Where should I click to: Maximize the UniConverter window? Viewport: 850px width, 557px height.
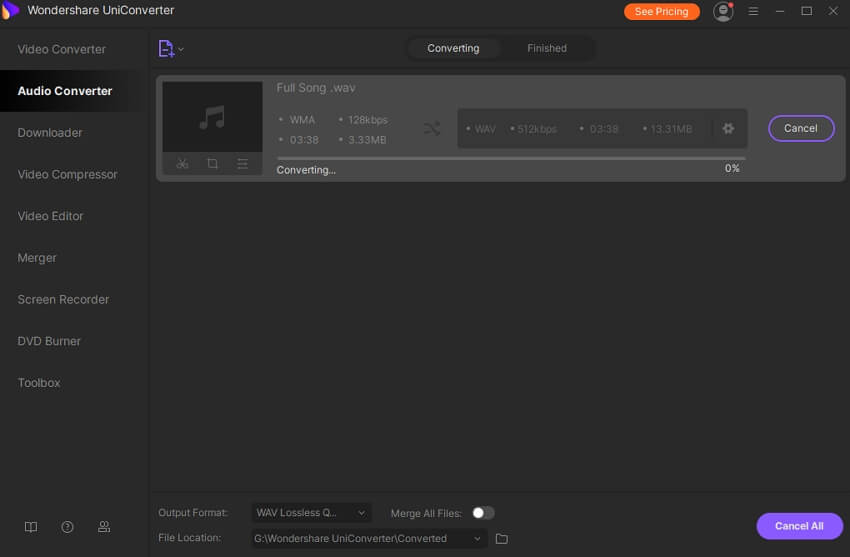point(807,11)
